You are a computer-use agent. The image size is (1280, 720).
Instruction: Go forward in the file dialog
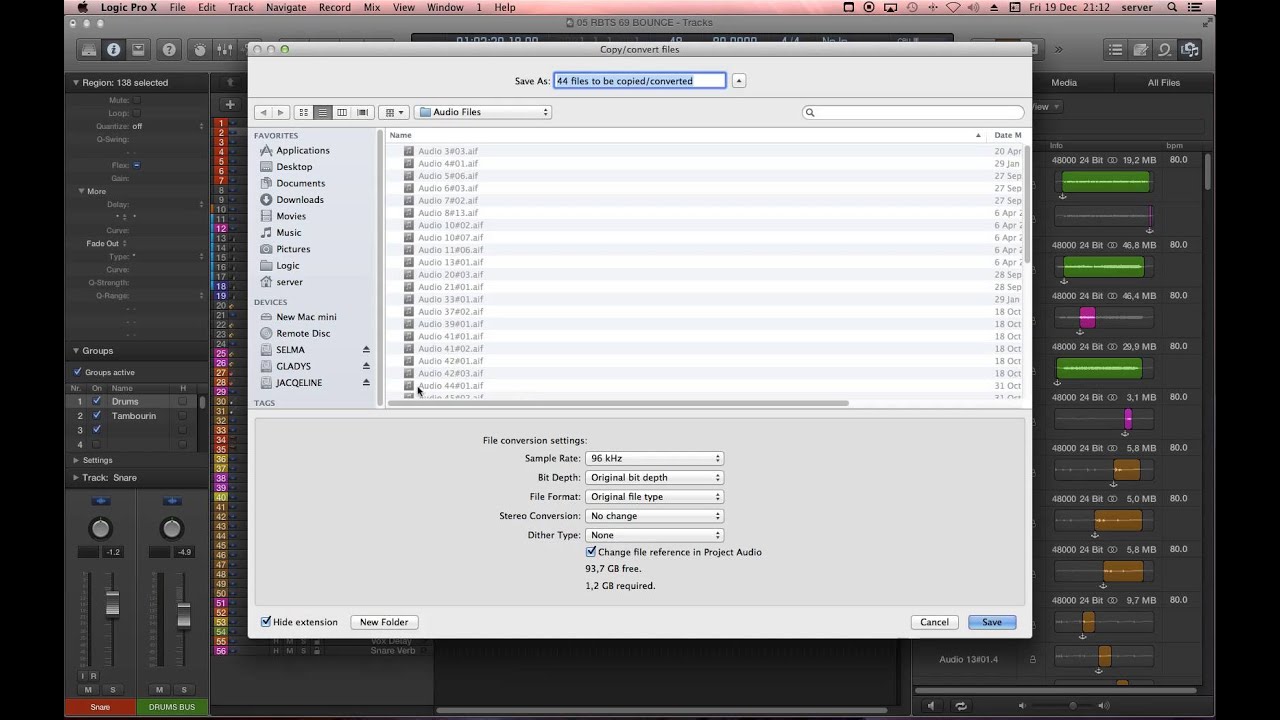(x=281, y=112)
